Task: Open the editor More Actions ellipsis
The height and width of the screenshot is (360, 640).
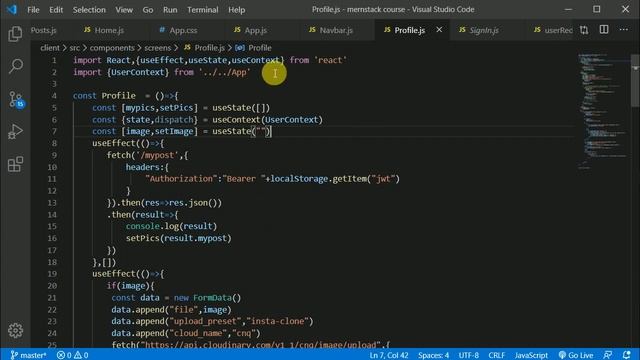Action: [623, 30]
